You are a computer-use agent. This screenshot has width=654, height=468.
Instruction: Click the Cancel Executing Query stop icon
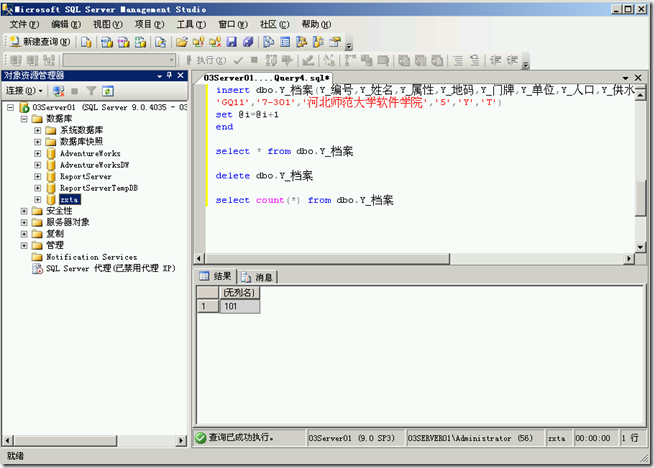tap(254, 60)
